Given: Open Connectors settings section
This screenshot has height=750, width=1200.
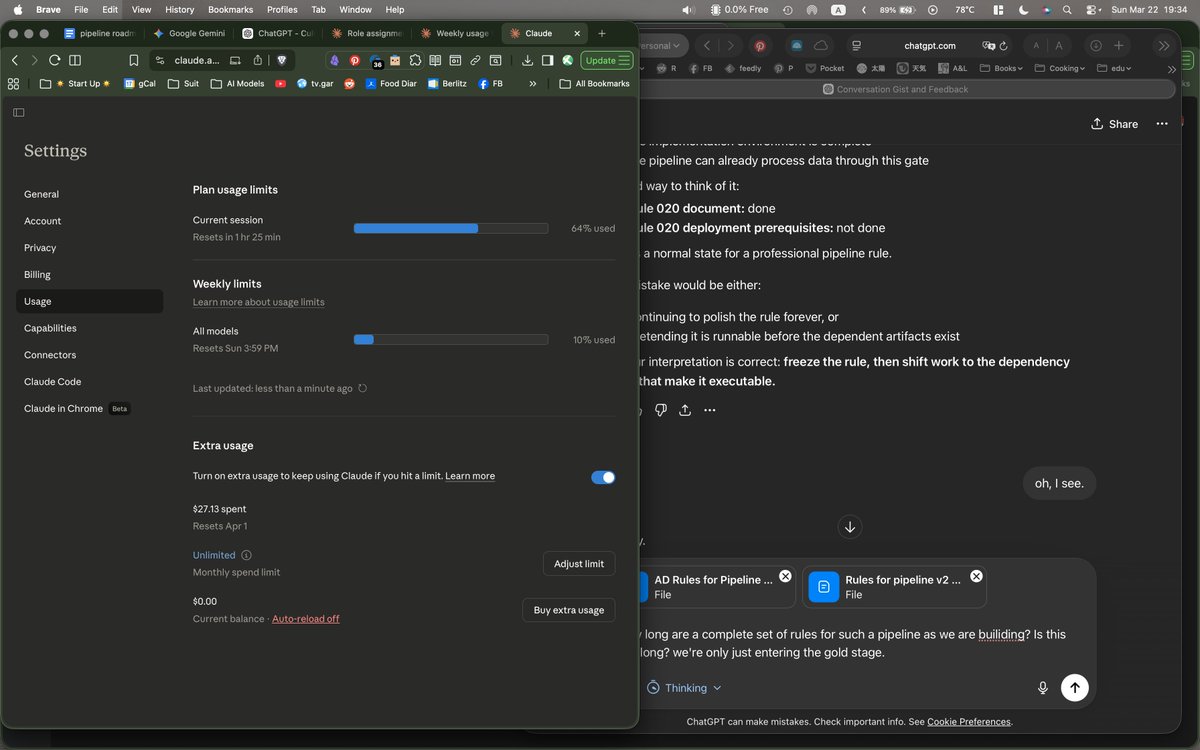Looking at the screenshot, I should pyautogui.click(x=89, y=355).
